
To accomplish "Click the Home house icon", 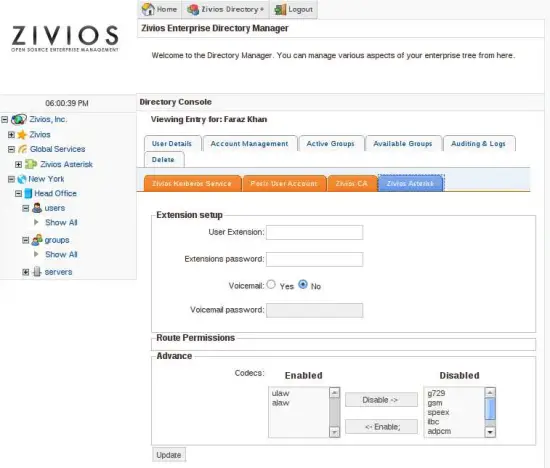I will 148,9.
